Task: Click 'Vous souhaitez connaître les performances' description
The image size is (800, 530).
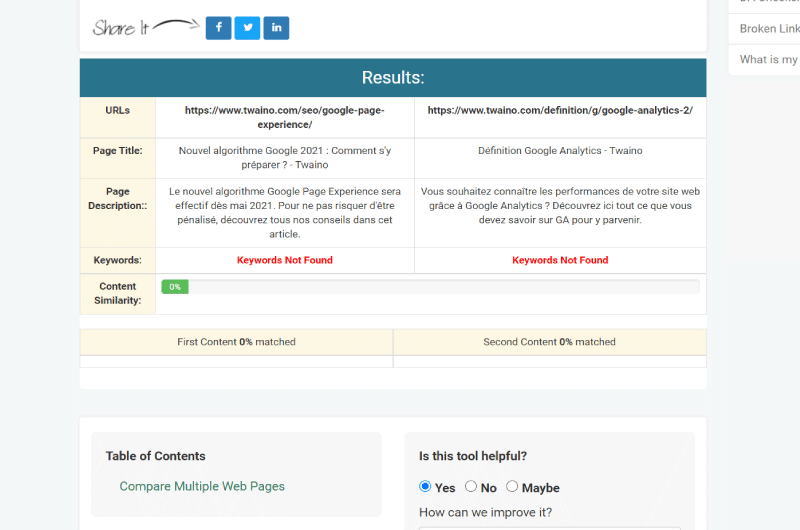Action: (560, 206)
